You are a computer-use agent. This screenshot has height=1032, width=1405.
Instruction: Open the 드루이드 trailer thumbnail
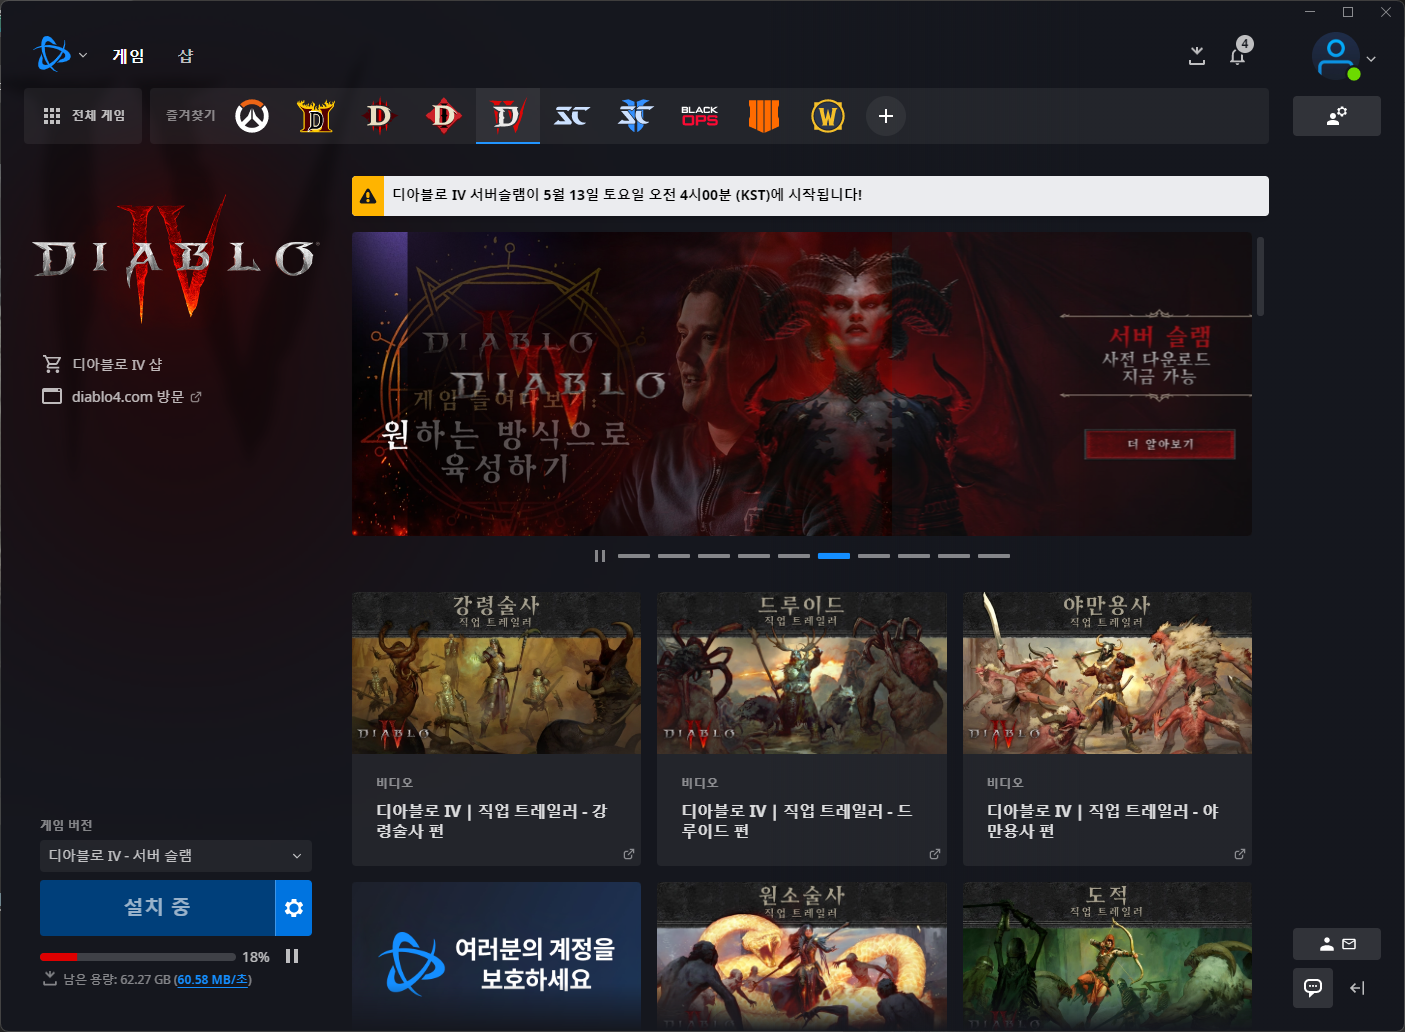coord(802,673)
